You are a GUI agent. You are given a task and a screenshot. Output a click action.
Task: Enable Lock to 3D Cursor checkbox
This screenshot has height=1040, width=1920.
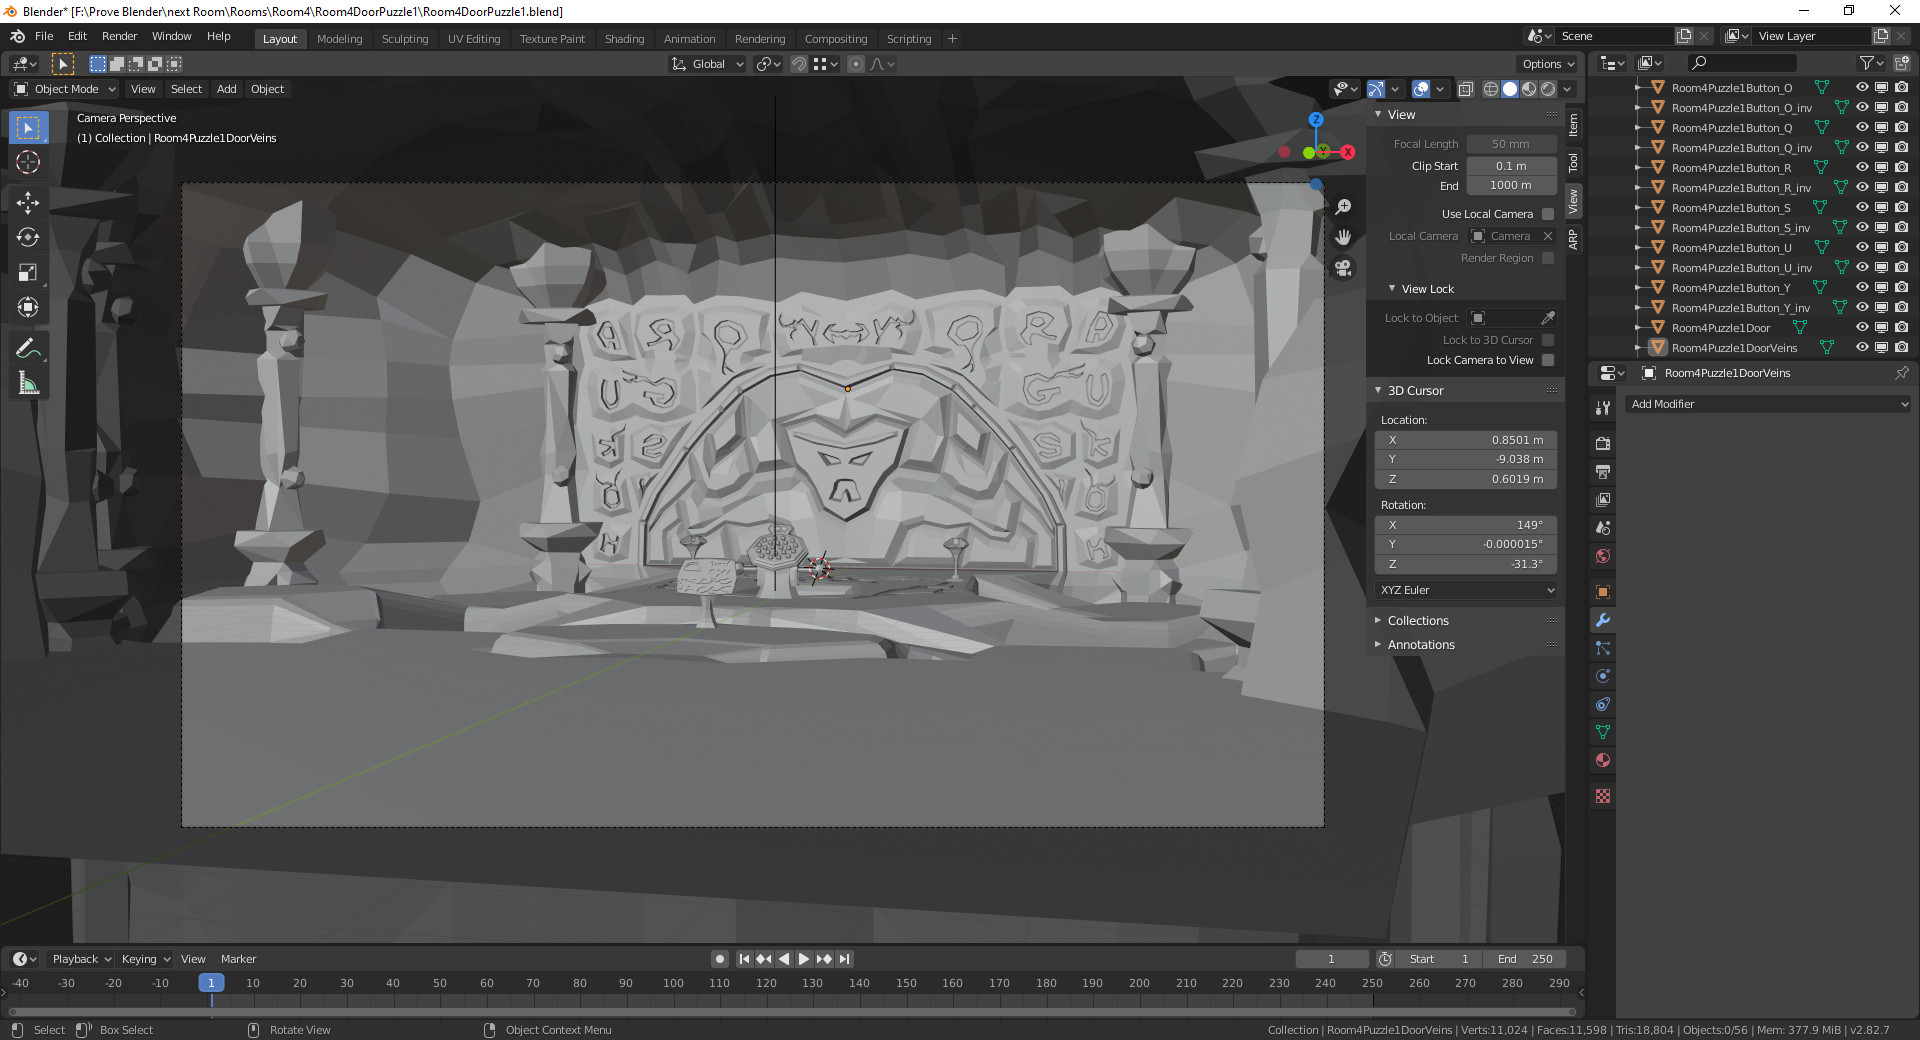tap(1548, 340)
